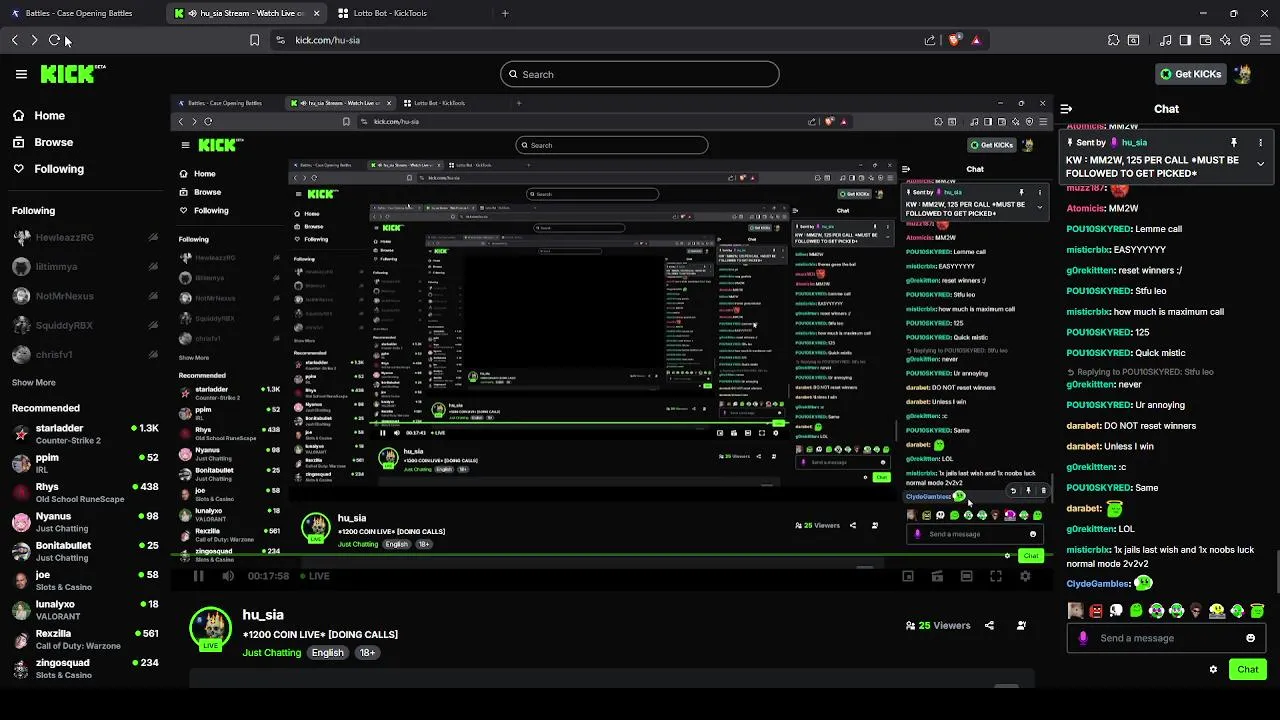Mute the stream audio
This screenshot has width=1280, height=720.
coord(228,576)
